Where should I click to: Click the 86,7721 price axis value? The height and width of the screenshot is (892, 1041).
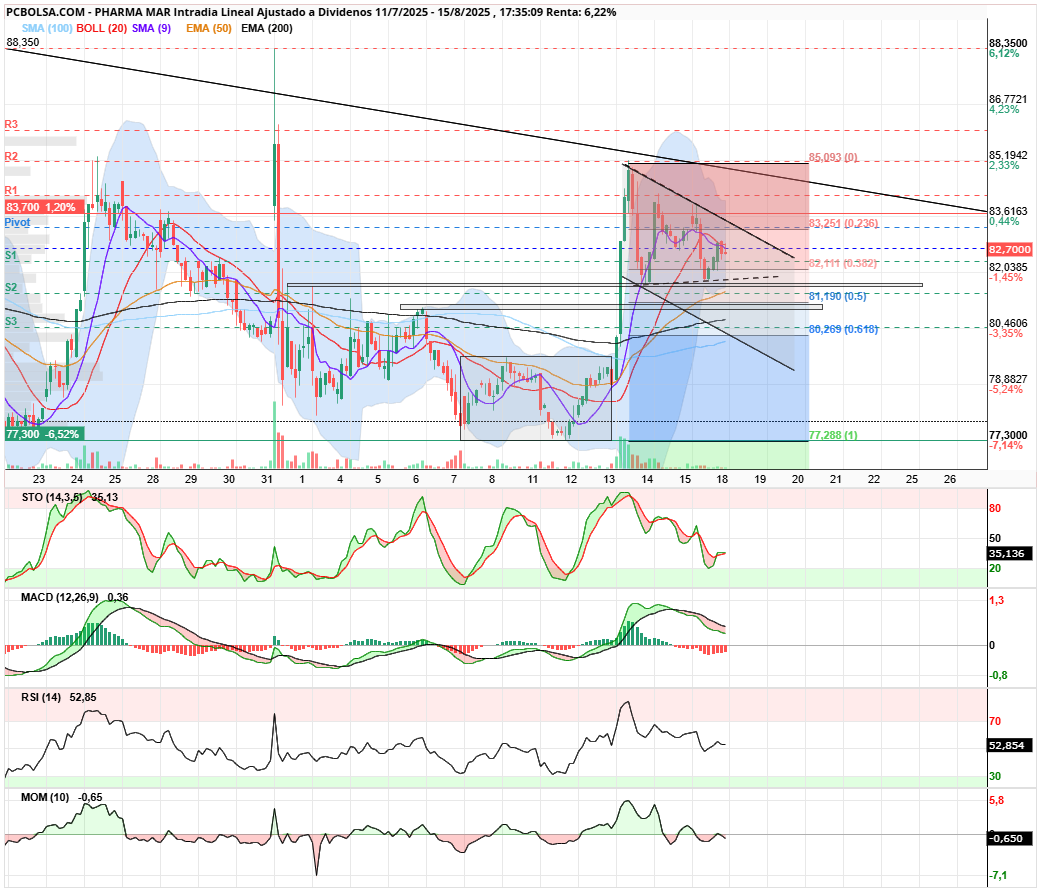(1008, 99)
